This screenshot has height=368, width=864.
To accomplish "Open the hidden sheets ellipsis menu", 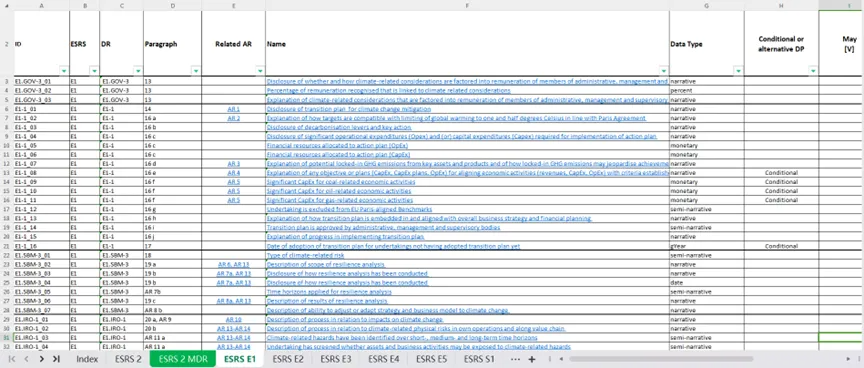I will point(515,359).
